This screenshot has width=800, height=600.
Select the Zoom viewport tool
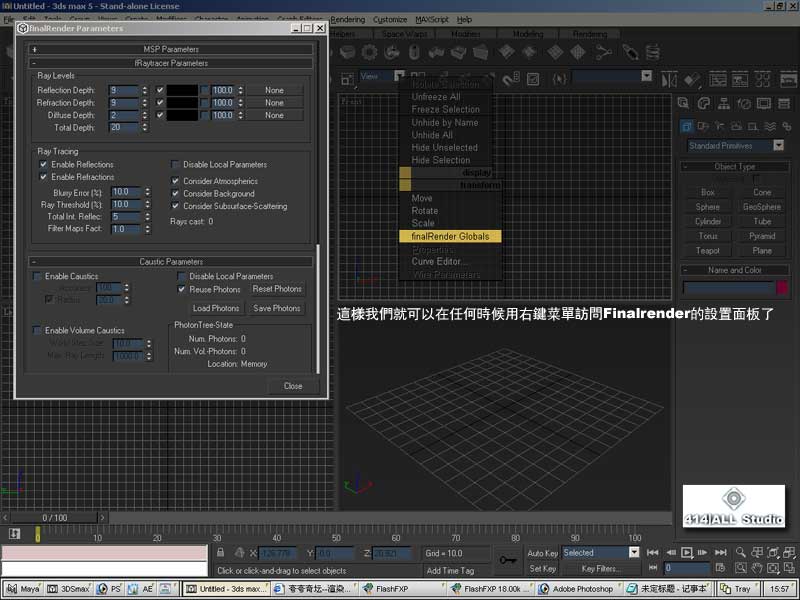[741, 553]
